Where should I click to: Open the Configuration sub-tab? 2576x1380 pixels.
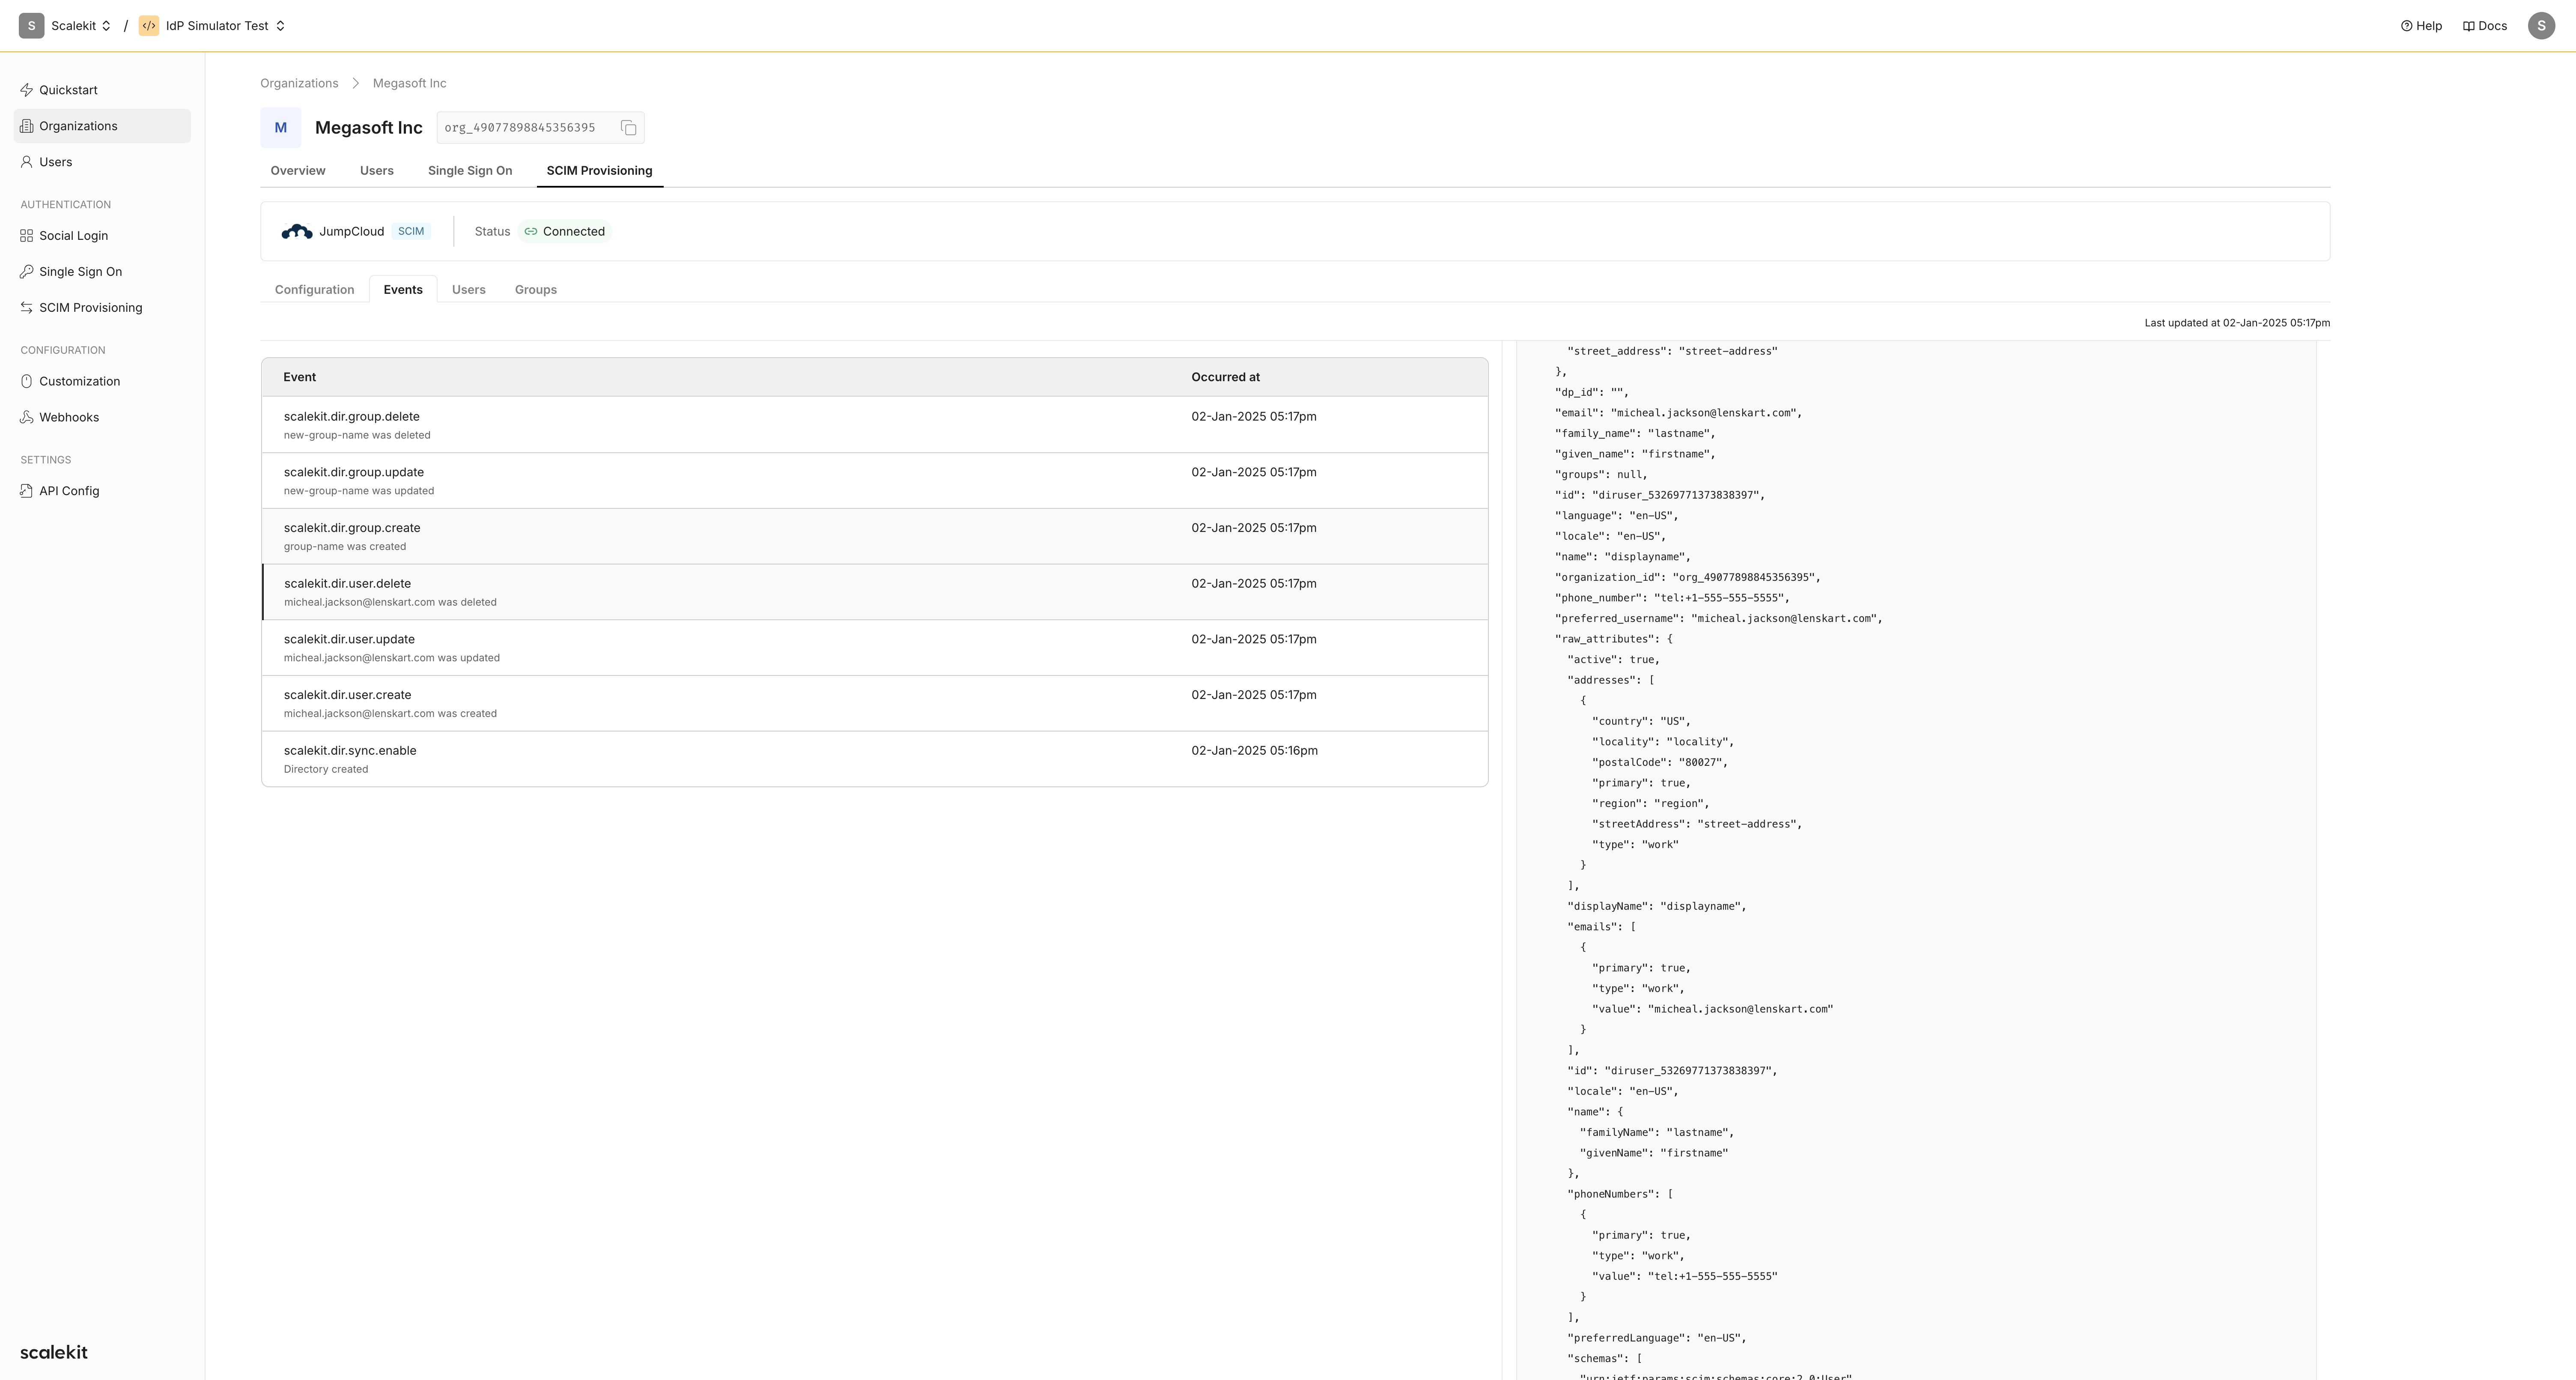point(315,290)
